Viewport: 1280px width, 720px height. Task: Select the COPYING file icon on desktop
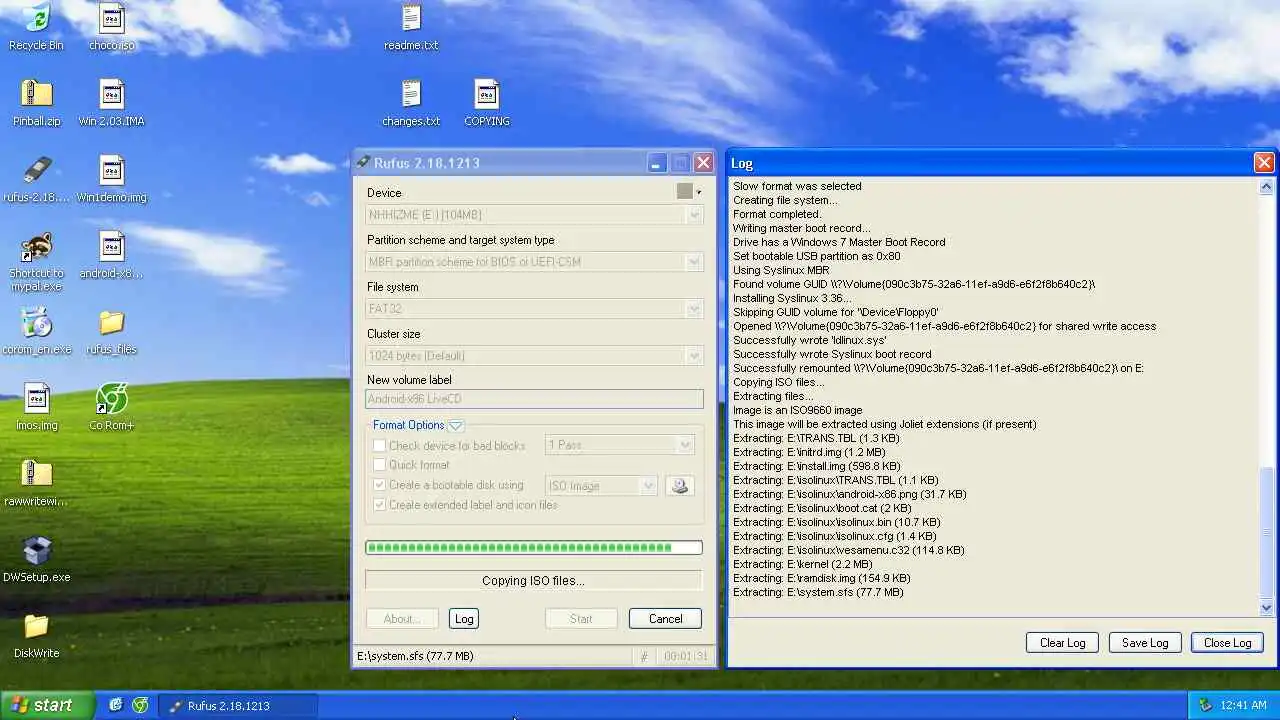pos(487,102)
